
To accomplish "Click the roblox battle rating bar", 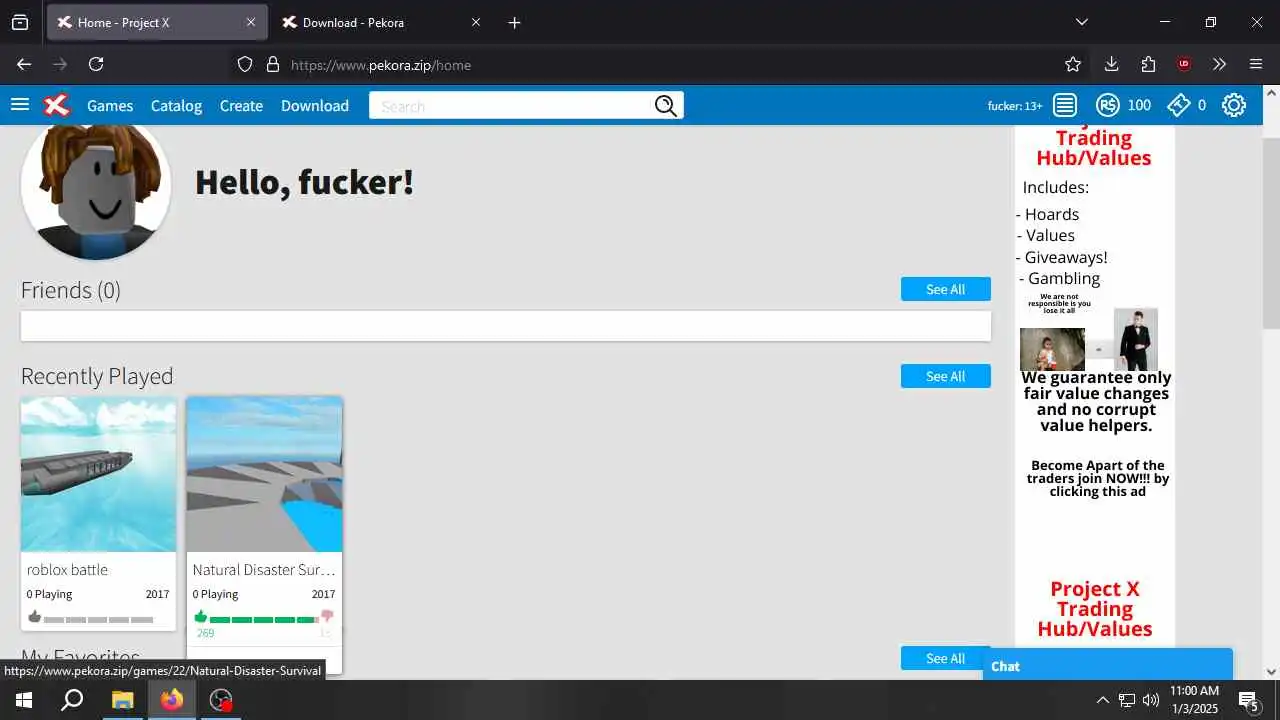I will [x=98, y=620].
